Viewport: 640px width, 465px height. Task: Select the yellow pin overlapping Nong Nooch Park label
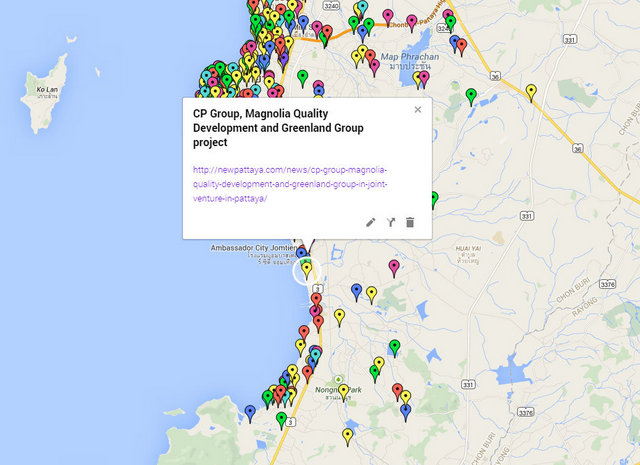pyautogui.click(x=344, y=392)
